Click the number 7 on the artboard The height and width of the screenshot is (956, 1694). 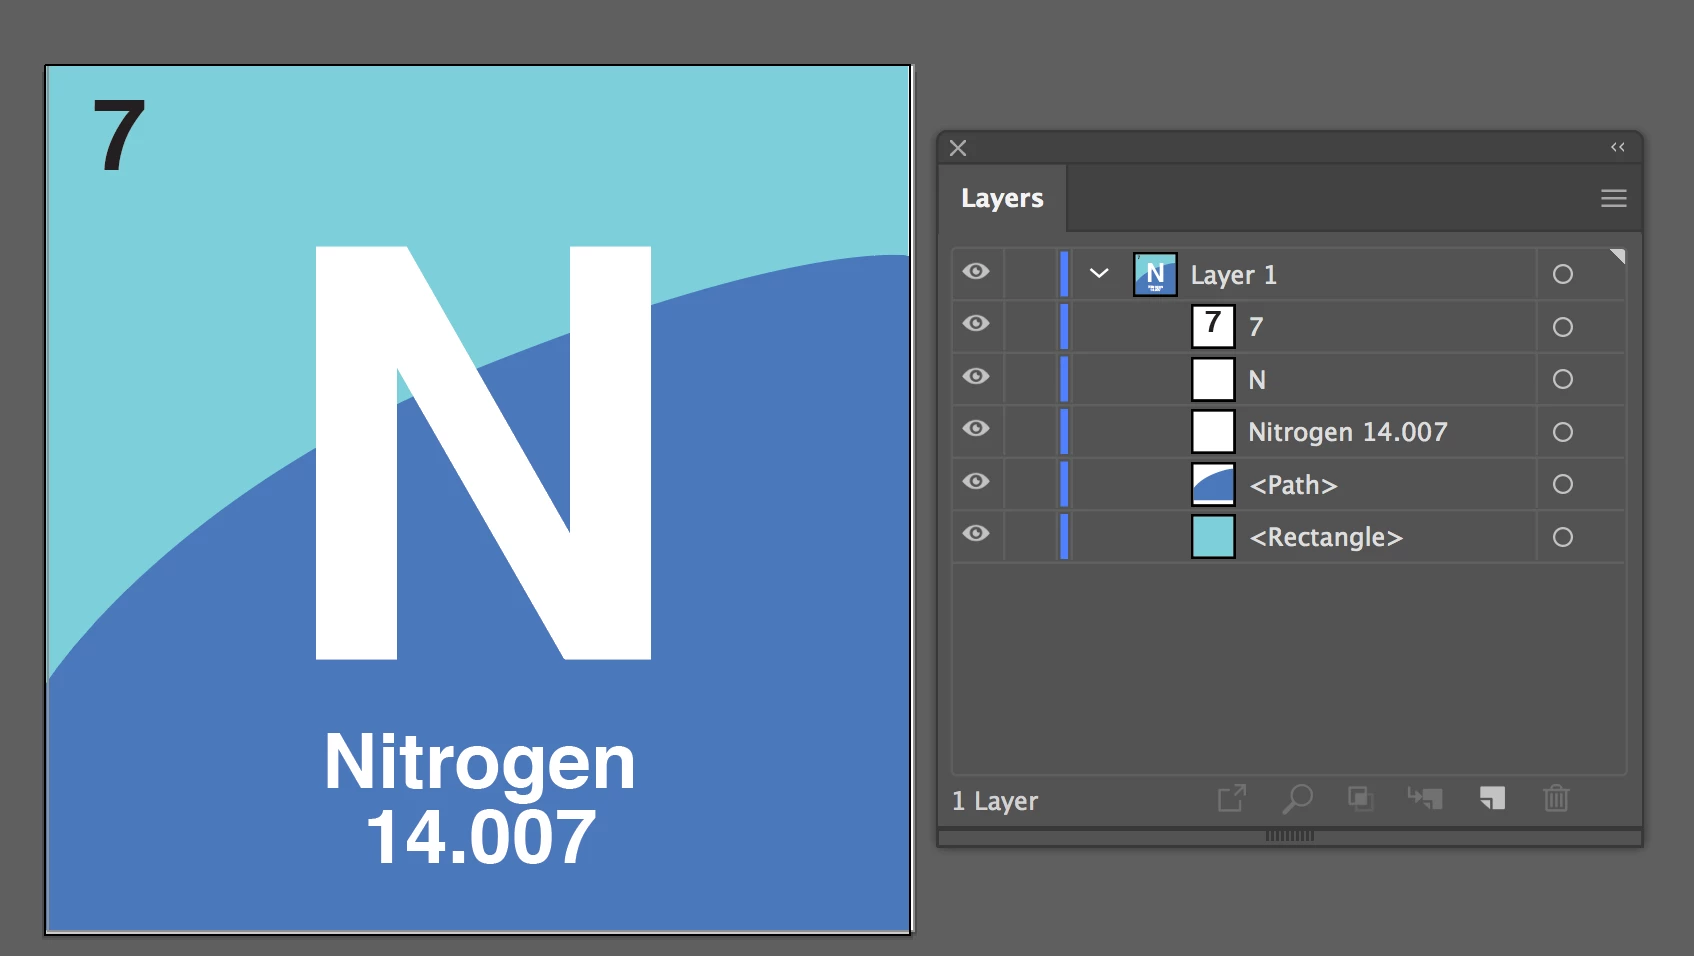[119, 135]
